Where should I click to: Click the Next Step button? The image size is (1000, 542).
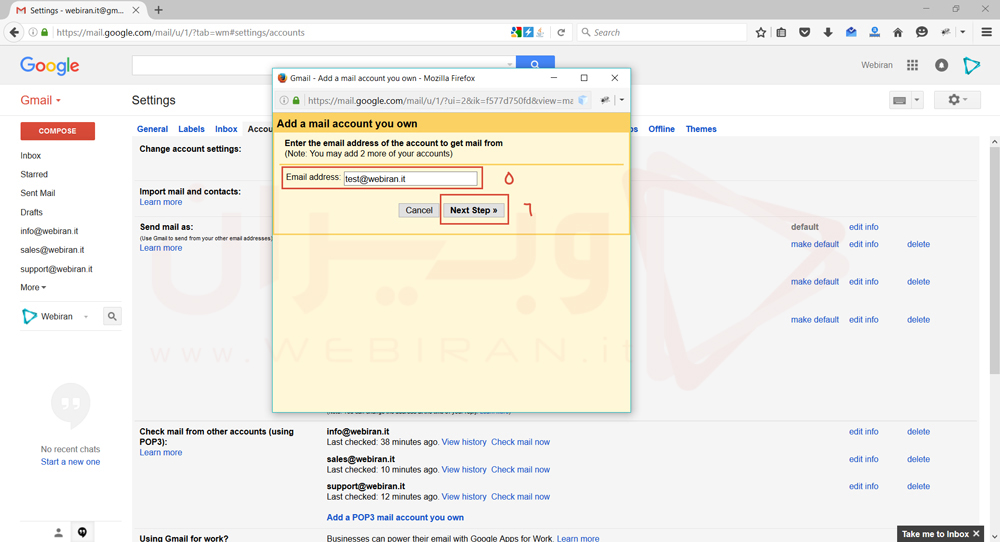[x=473, y=210]
